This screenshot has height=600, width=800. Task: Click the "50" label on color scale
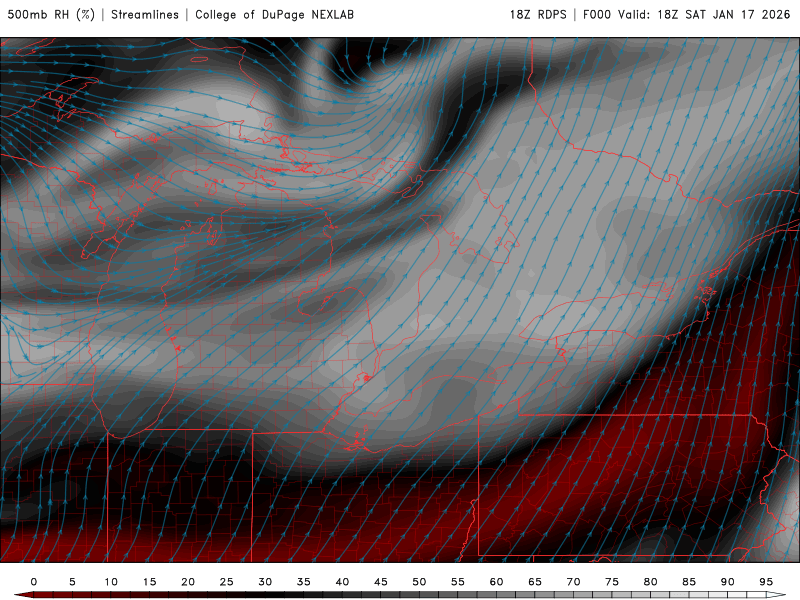point(419,582)
